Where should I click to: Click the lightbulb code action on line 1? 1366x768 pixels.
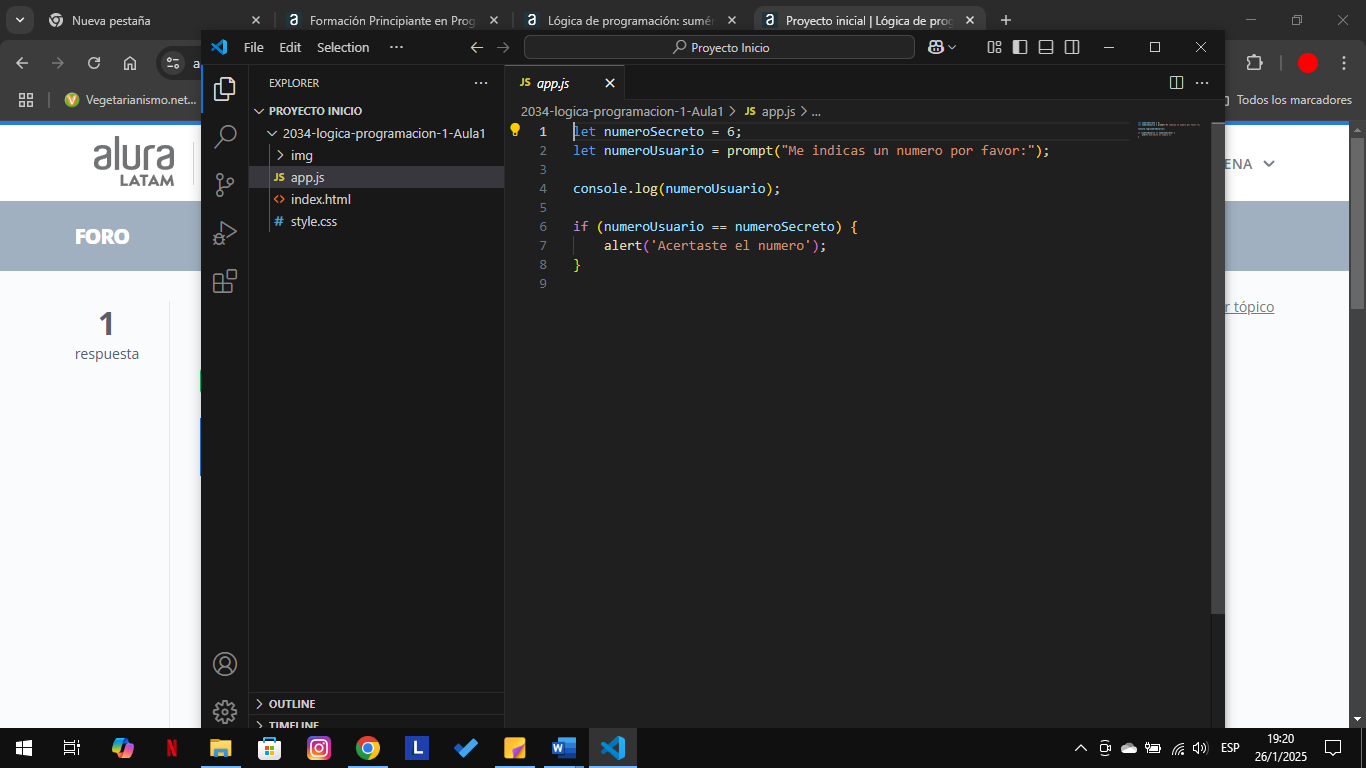pos(516,130)
